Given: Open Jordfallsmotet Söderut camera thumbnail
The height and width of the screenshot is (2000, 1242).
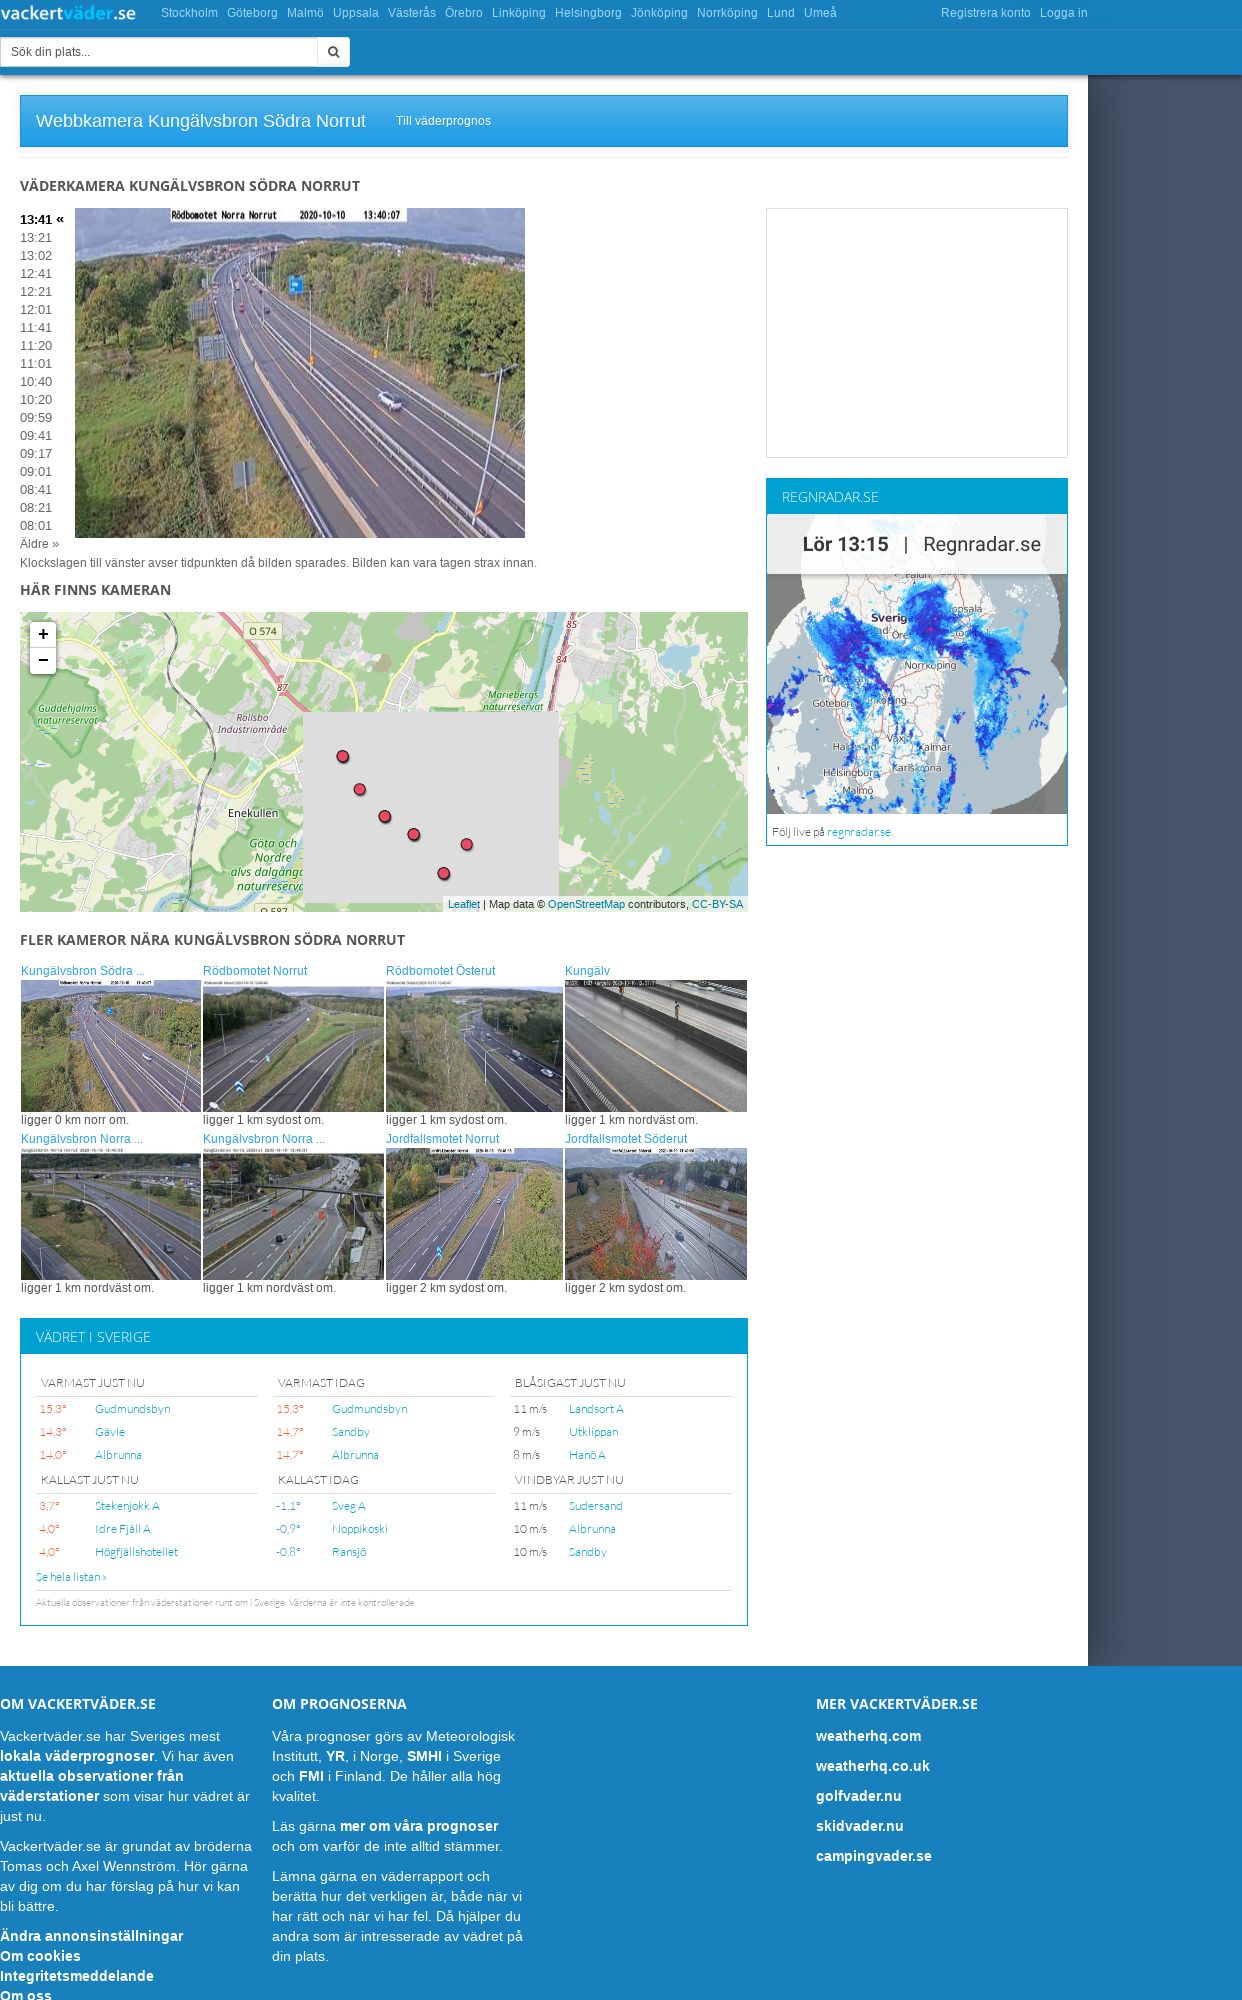Looking at the screenshot, I should 656,1214.
